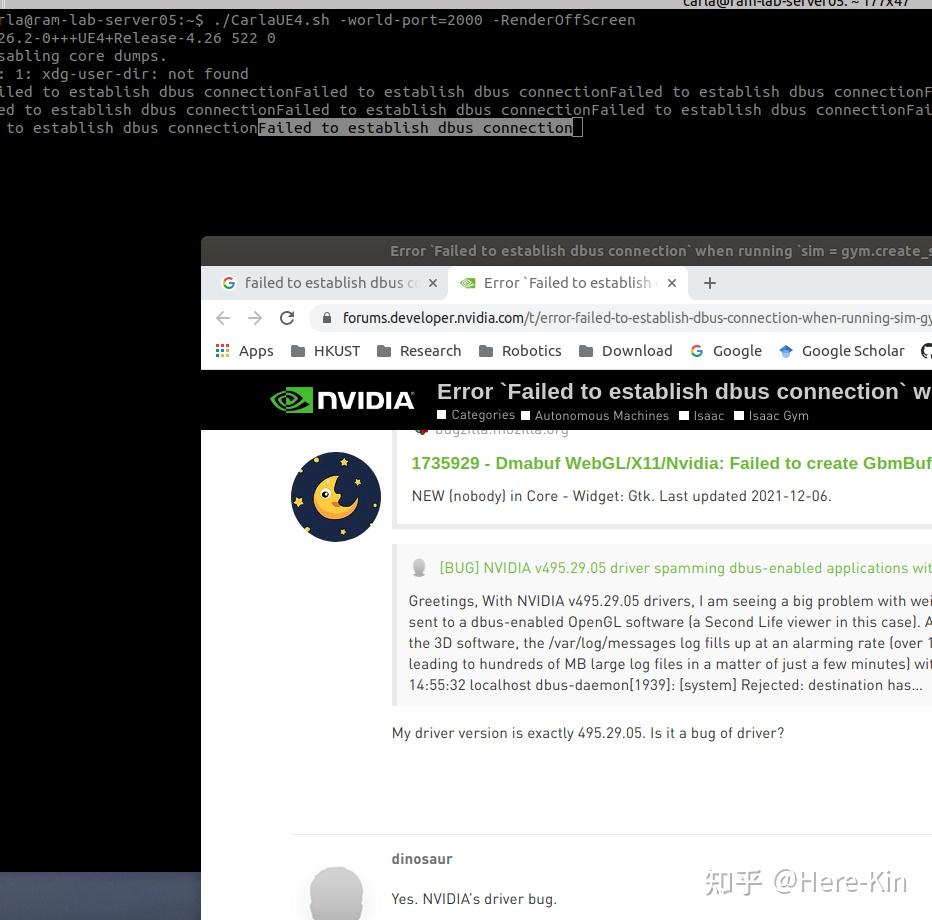Click the padlock icon in the address bar

tap(327, 318)
